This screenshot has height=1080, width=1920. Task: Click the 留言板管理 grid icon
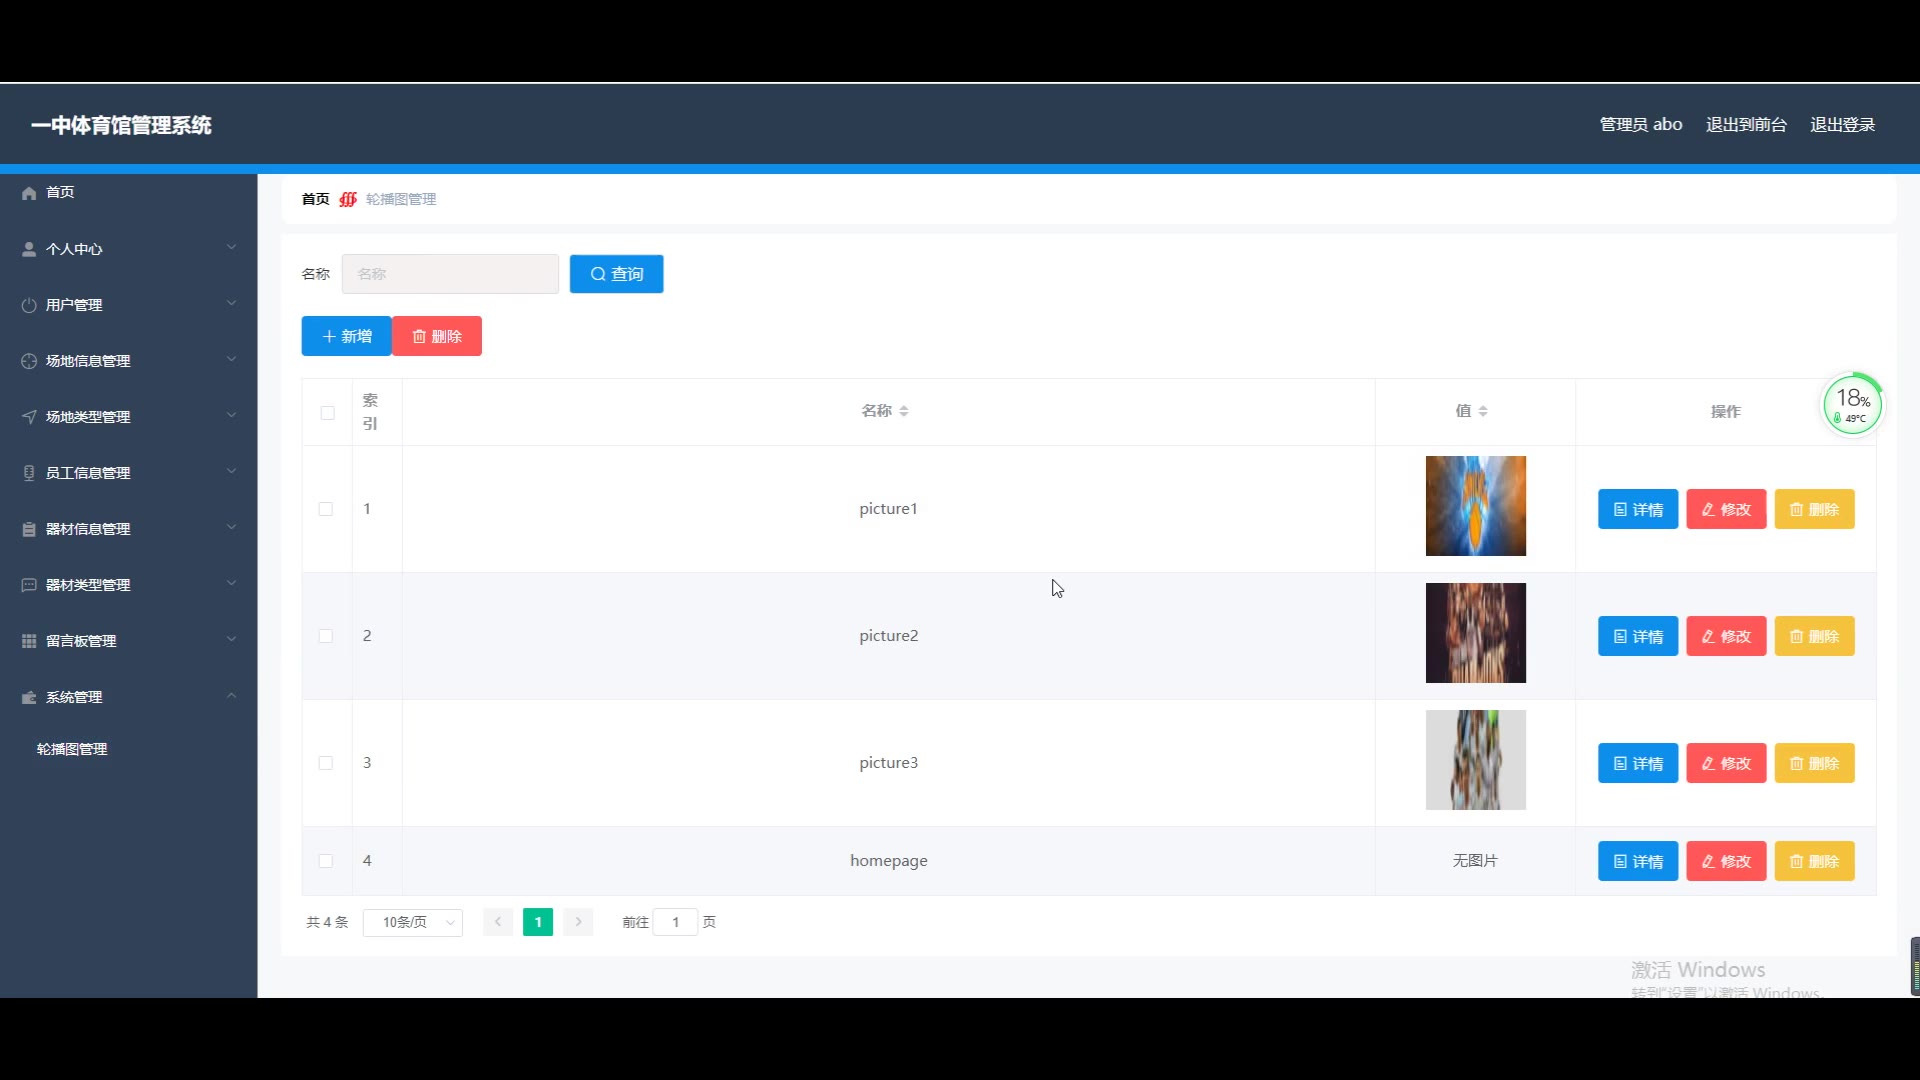tap(29, 641)
